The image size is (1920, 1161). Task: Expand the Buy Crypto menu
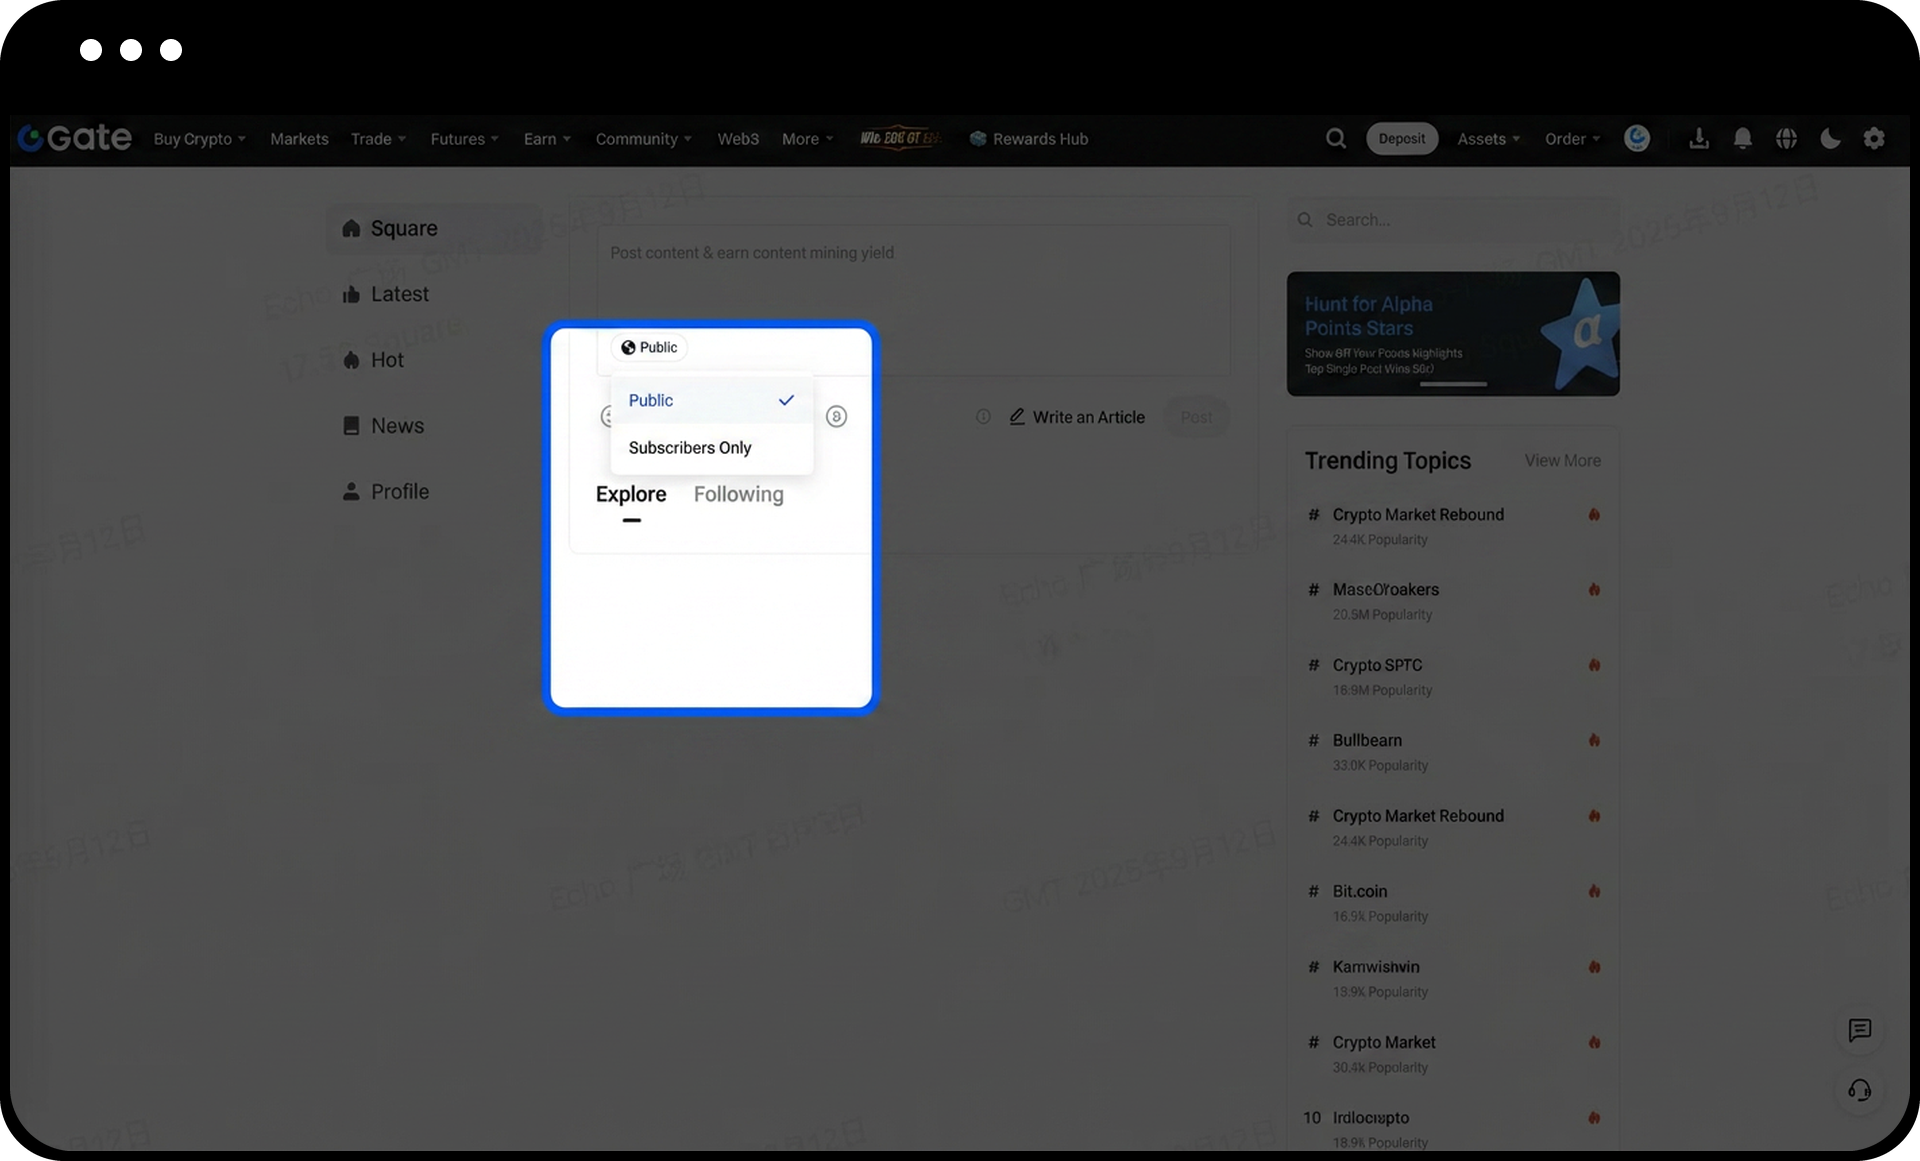199,139
